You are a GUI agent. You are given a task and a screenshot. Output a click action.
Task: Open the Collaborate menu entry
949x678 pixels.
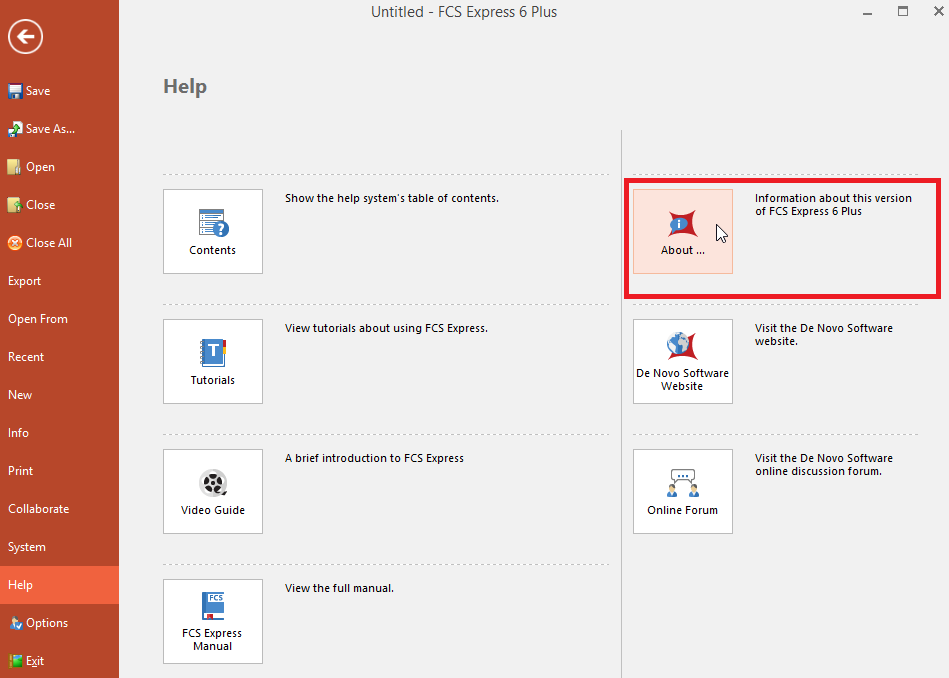(59, 509)
